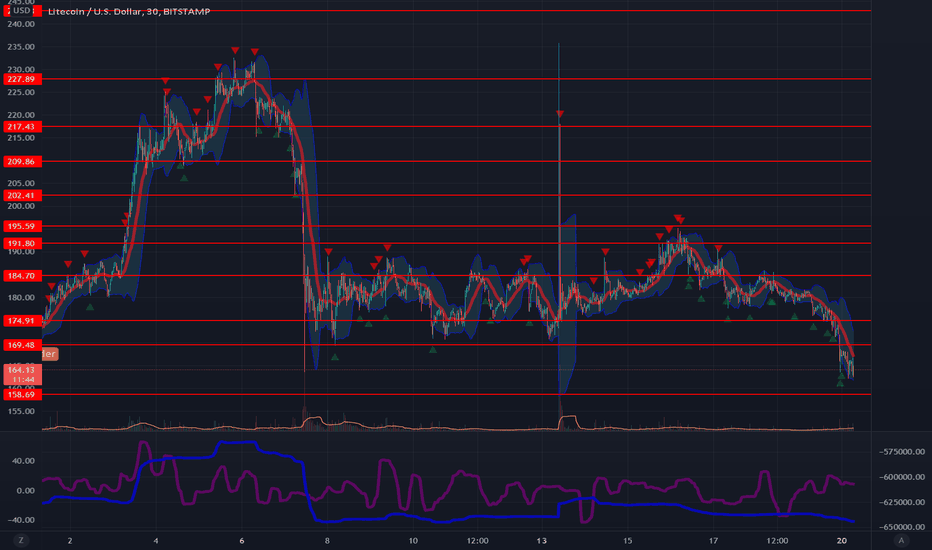Click the Z timezone button on the time axis
This screenshot has height=550, width=932.
pos(21,540)
